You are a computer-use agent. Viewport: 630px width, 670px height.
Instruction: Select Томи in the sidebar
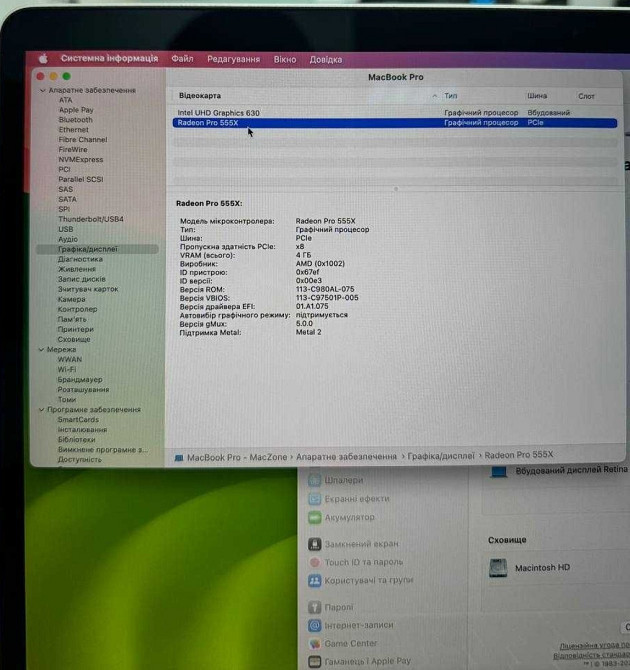pyautogui.click(x=67, y=400)
